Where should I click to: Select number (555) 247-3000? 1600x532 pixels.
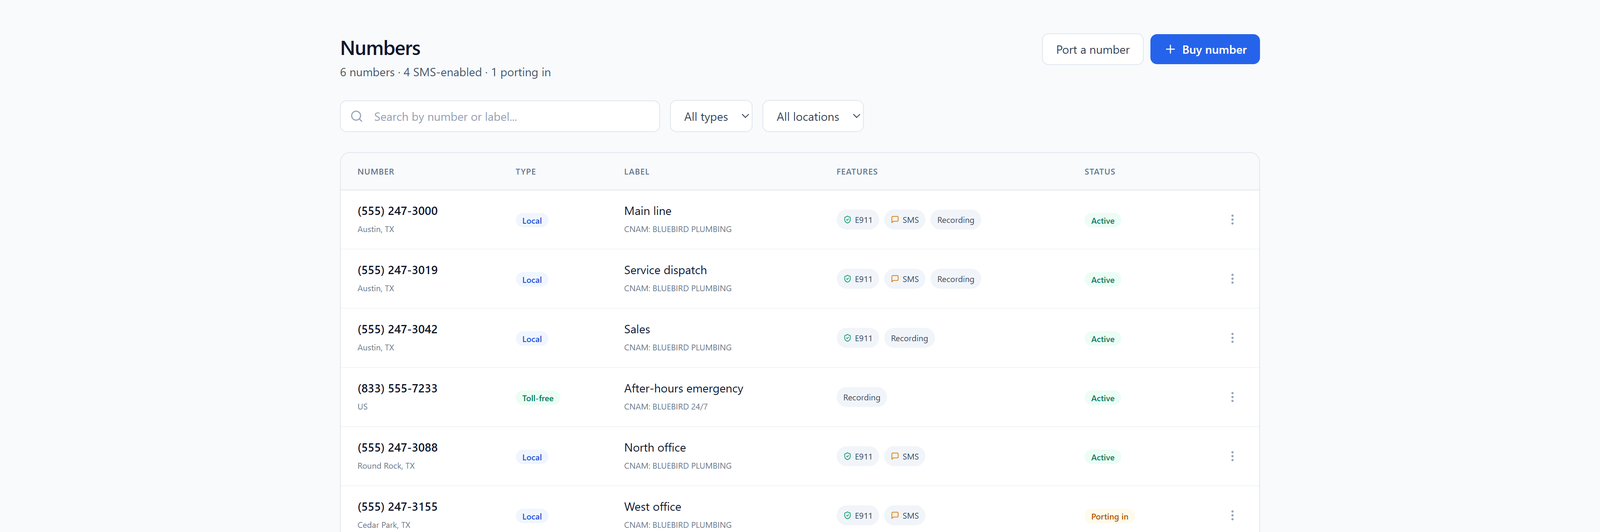tap(398, 211)
